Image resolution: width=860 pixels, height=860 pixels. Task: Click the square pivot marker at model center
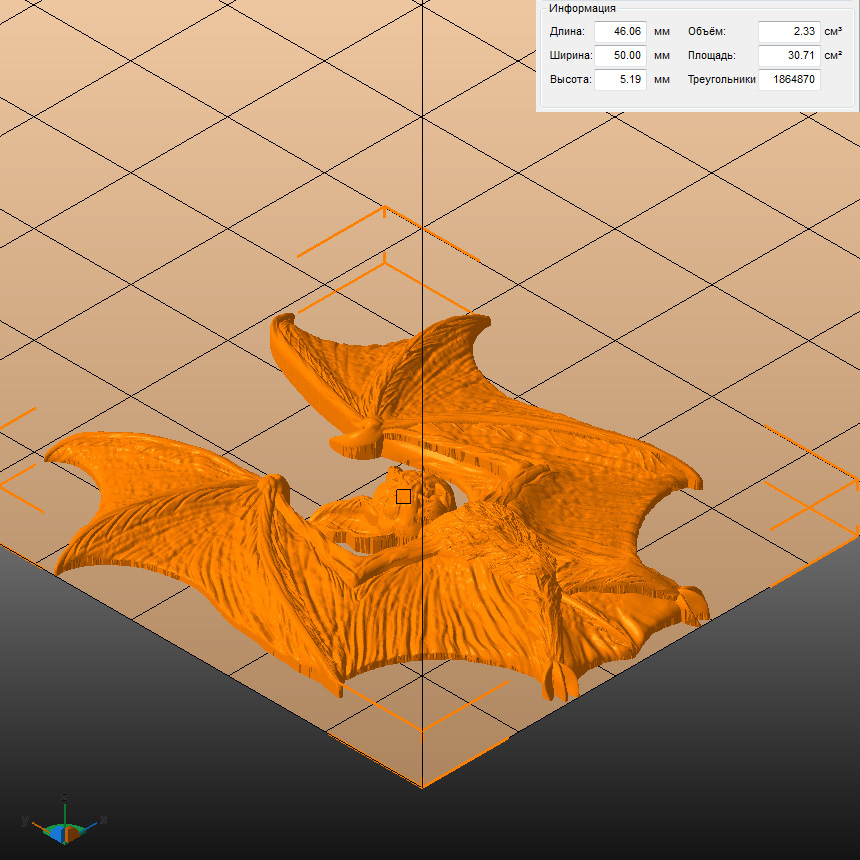pyautogui.click(x=403, y=496)
